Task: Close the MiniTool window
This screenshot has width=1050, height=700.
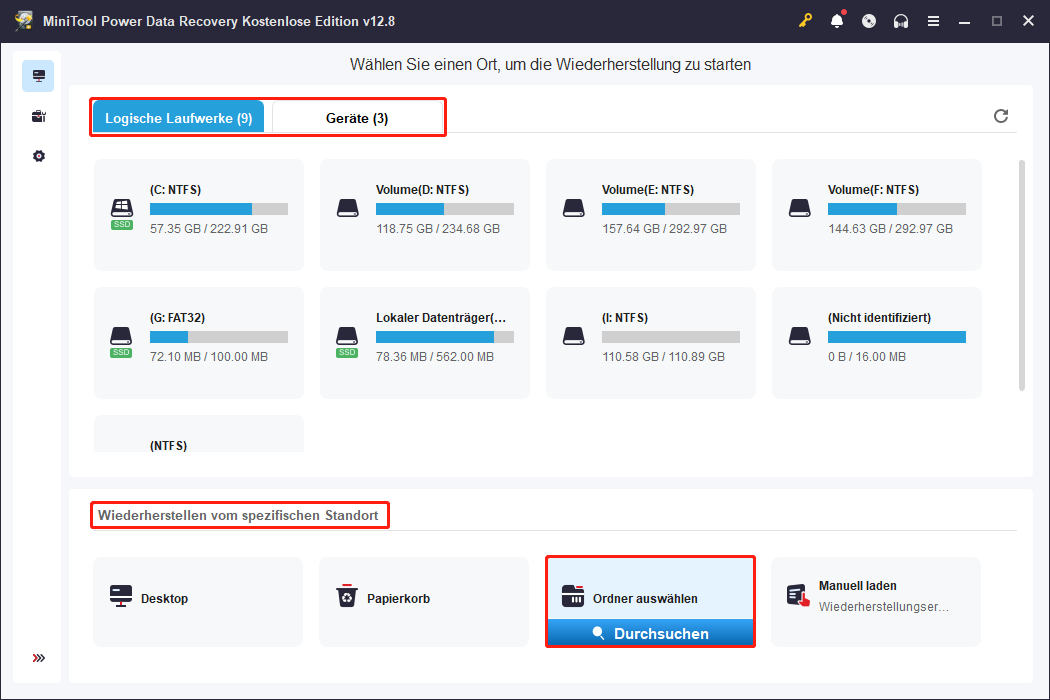Action: point(1029,21)
